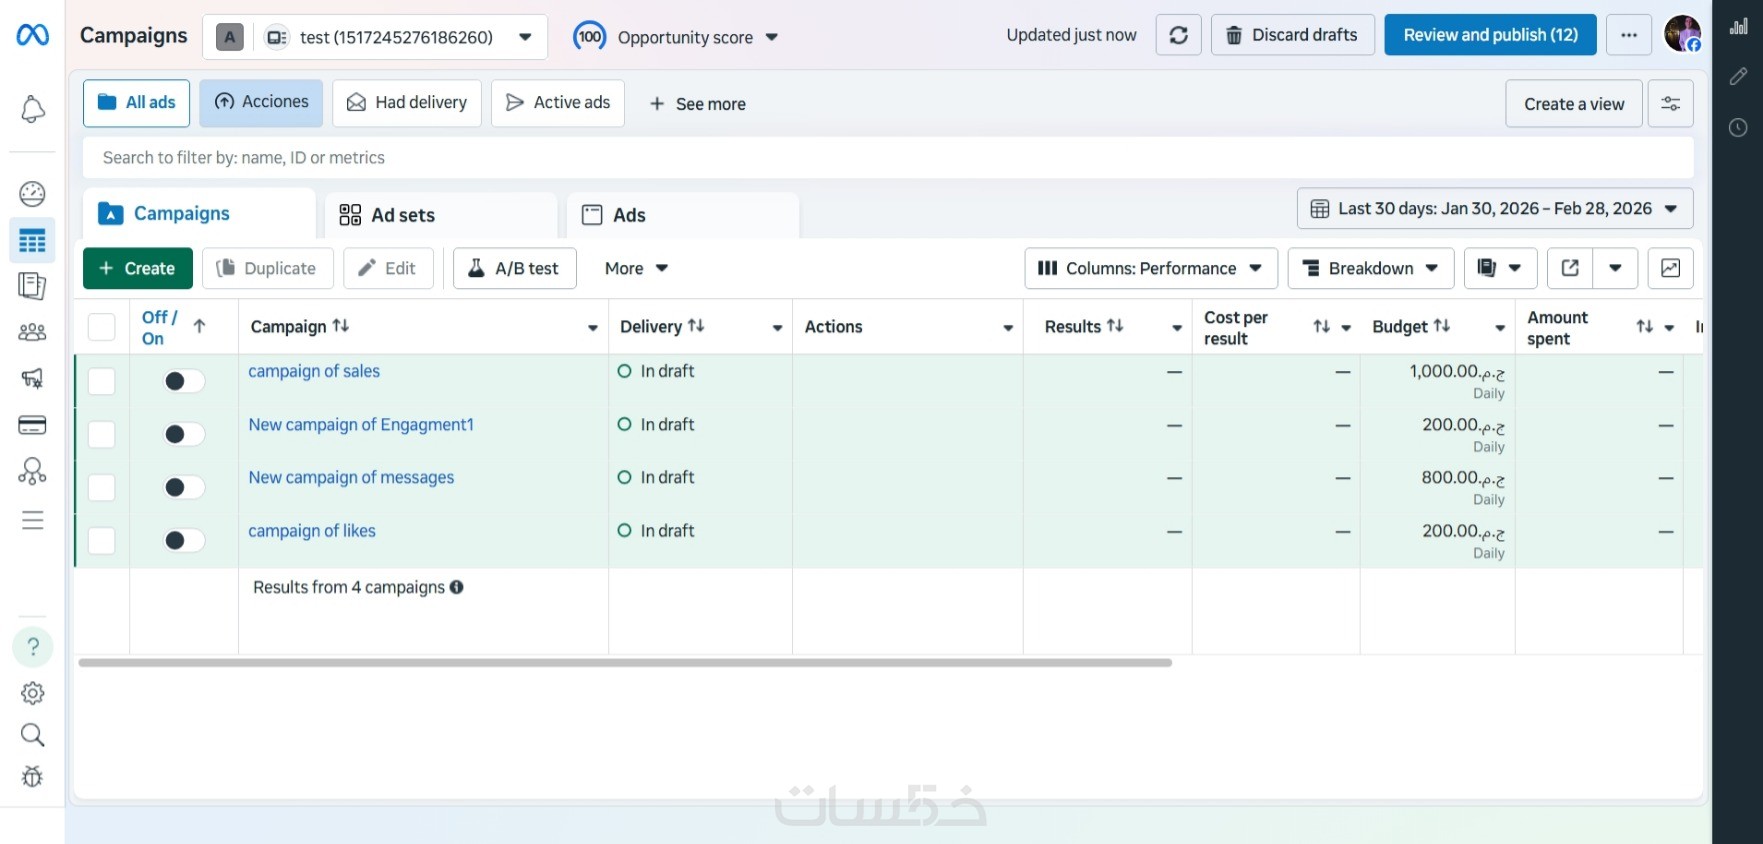Open the Delivery column header menu arrow
Image resolution: width=1763 pixels, height=844 pixels.
tap(777, 328)
